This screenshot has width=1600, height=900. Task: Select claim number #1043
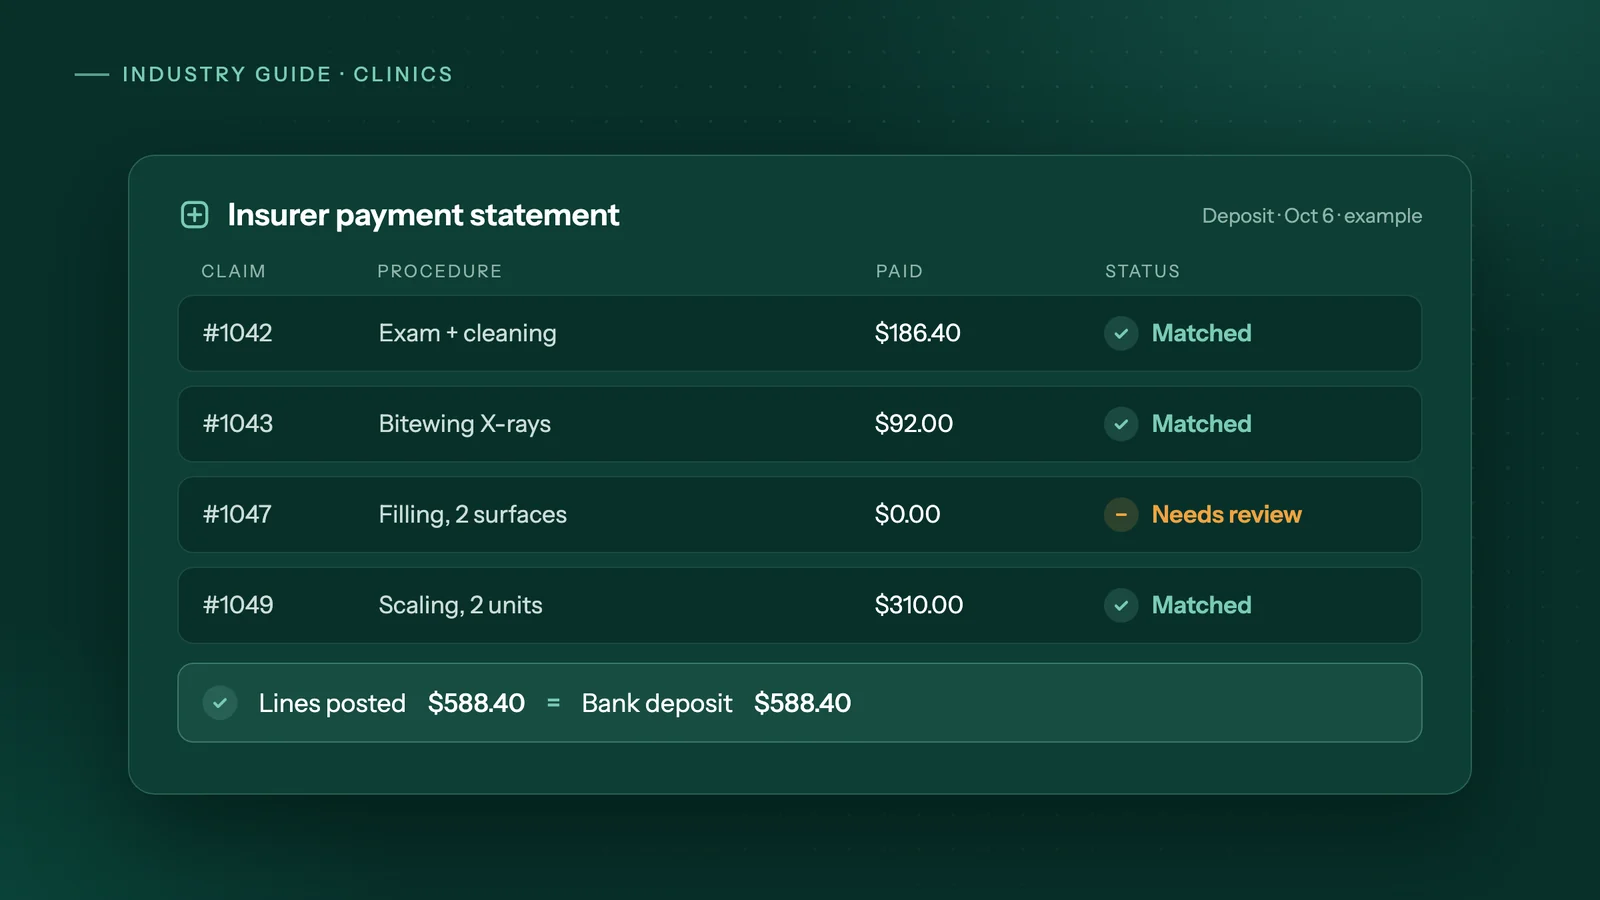click(238, 424)
